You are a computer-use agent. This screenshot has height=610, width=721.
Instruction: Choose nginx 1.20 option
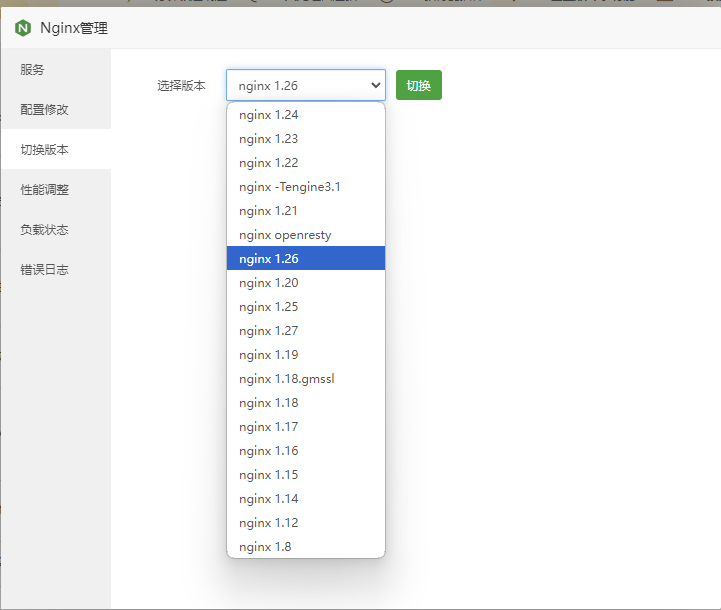coord(306,282)
